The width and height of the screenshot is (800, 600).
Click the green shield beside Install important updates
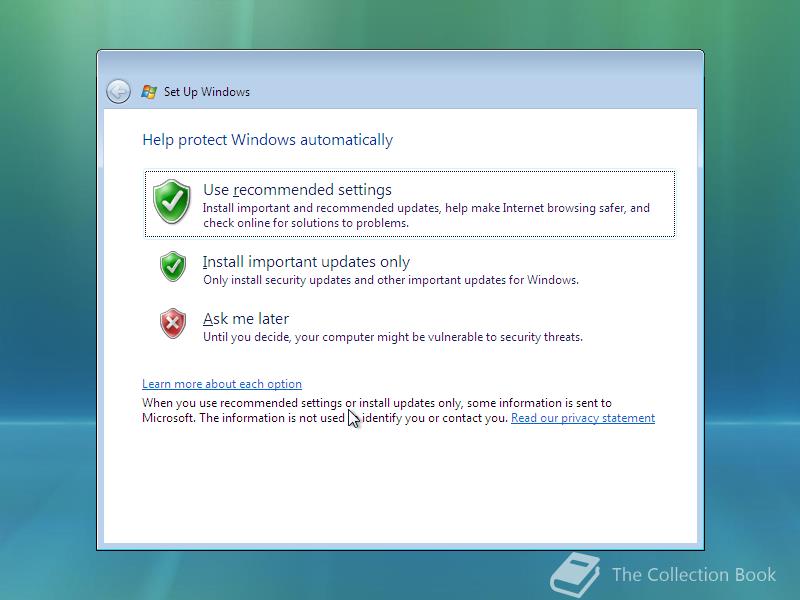point(173,266)
